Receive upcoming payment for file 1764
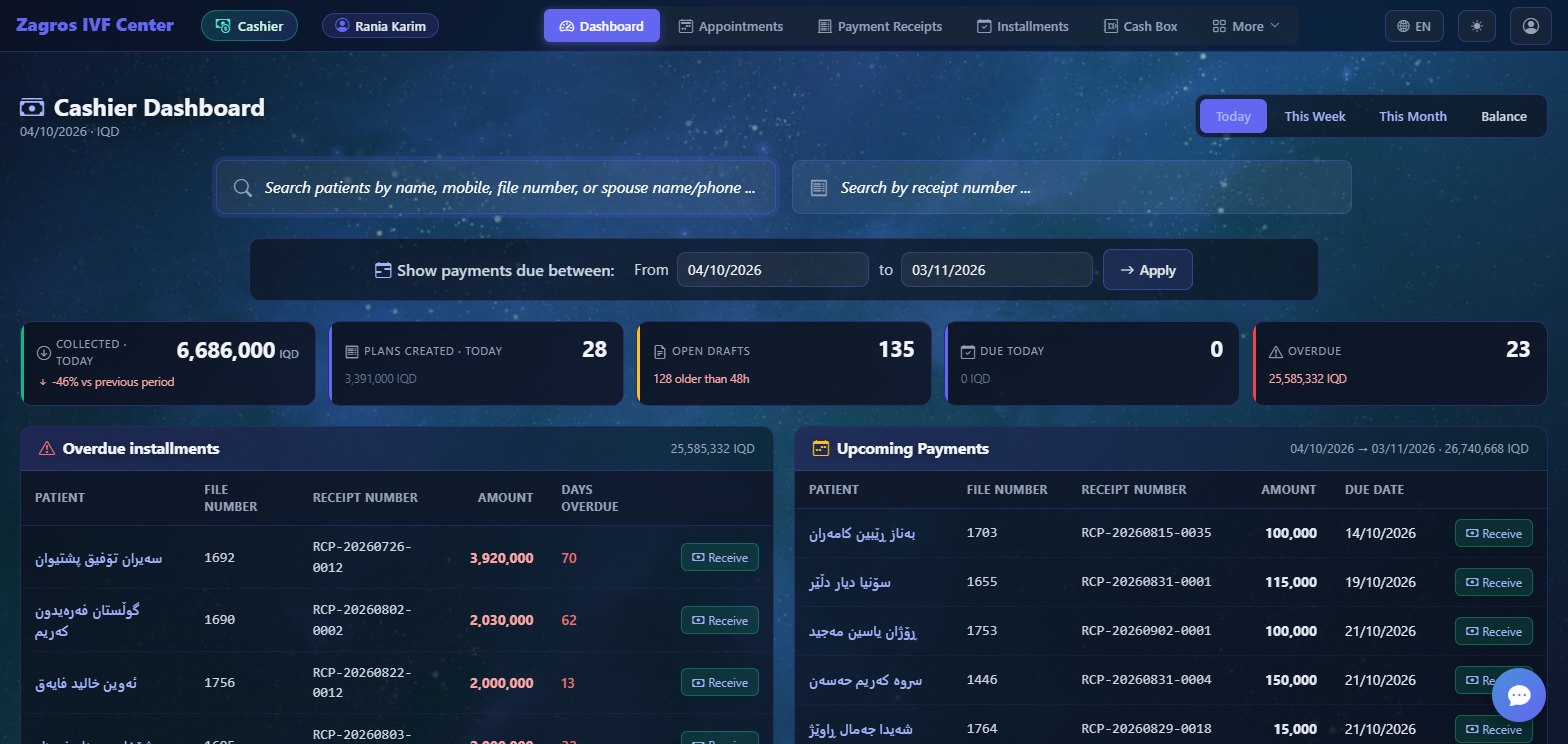 click(1494, 729)
